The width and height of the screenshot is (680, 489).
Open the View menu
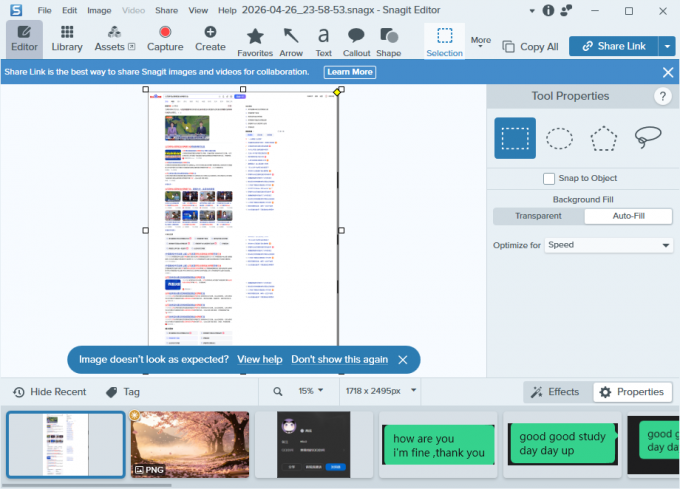198,10
